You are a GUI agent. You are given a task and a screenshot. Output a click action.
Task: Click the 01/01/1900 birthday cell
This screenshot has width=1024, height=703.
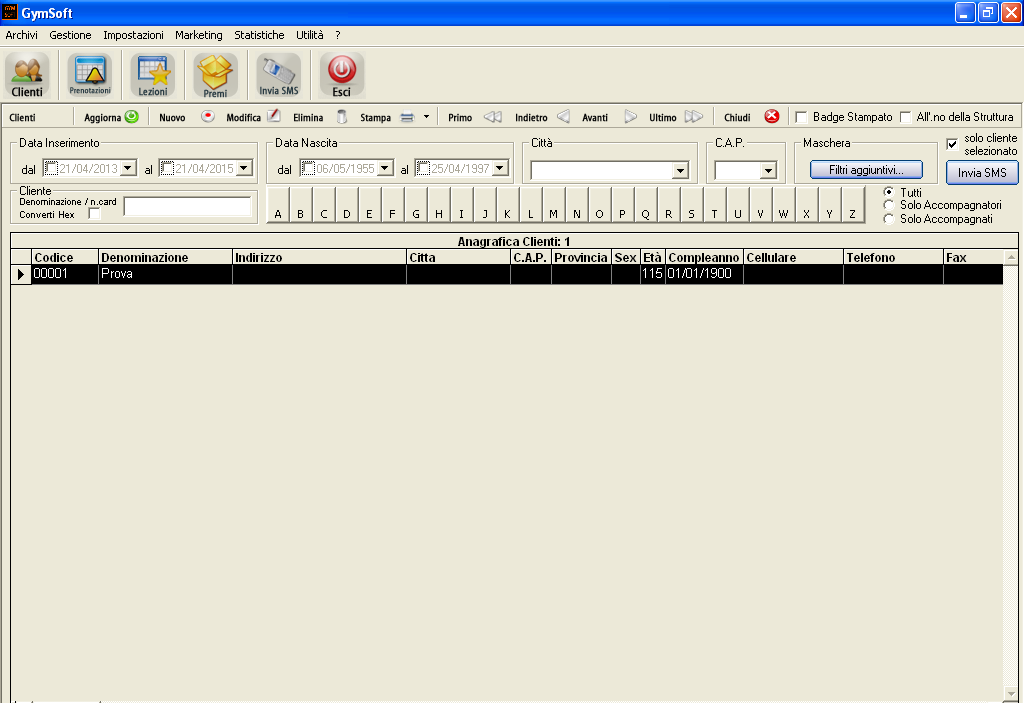704,274
